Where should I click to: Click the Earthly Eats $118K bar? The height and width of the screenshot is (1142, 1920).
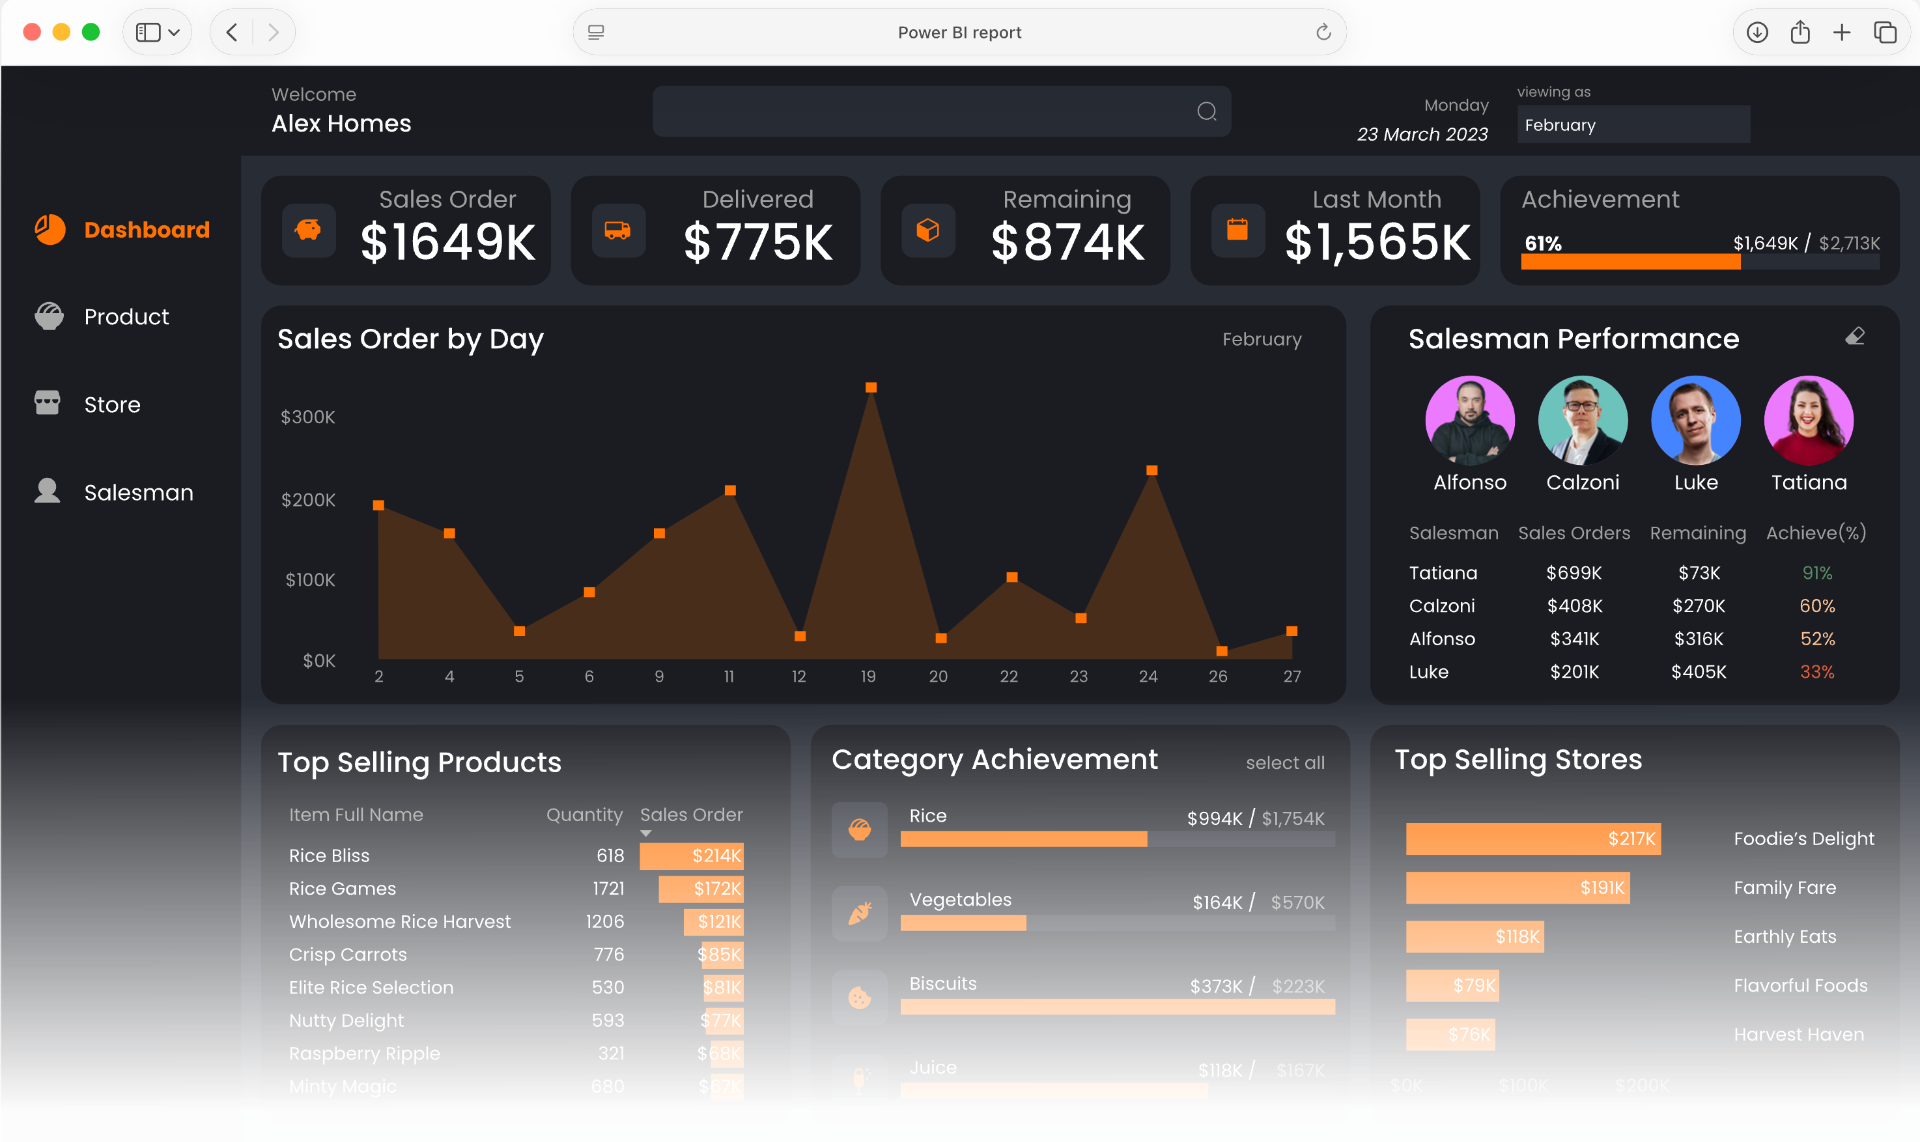[1475, 937]
